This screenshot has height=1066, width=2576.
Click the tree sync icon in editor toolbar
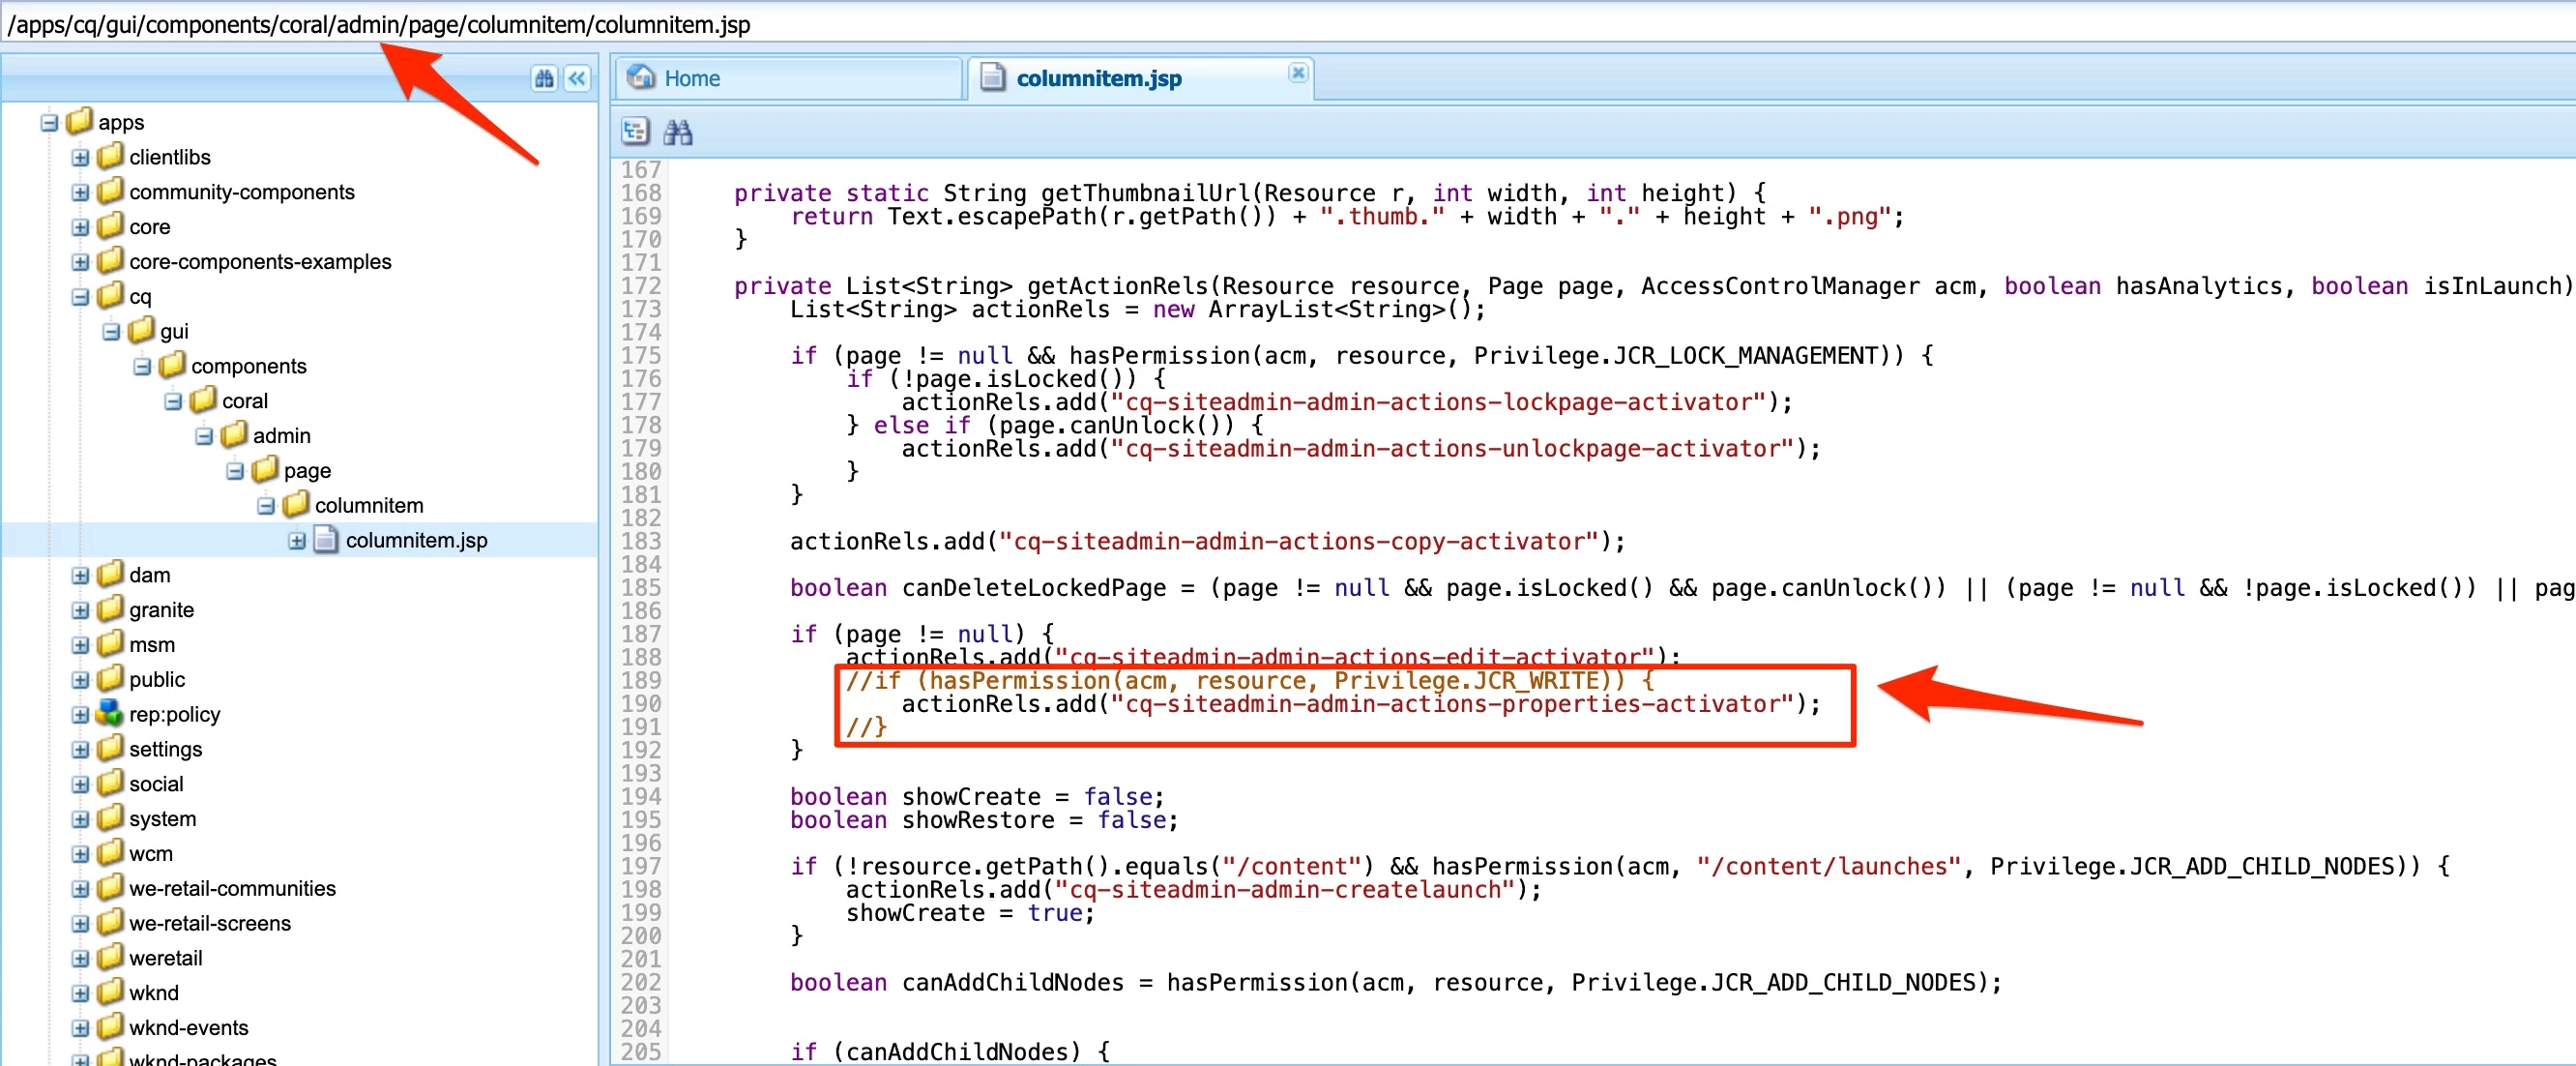point(635,132)
